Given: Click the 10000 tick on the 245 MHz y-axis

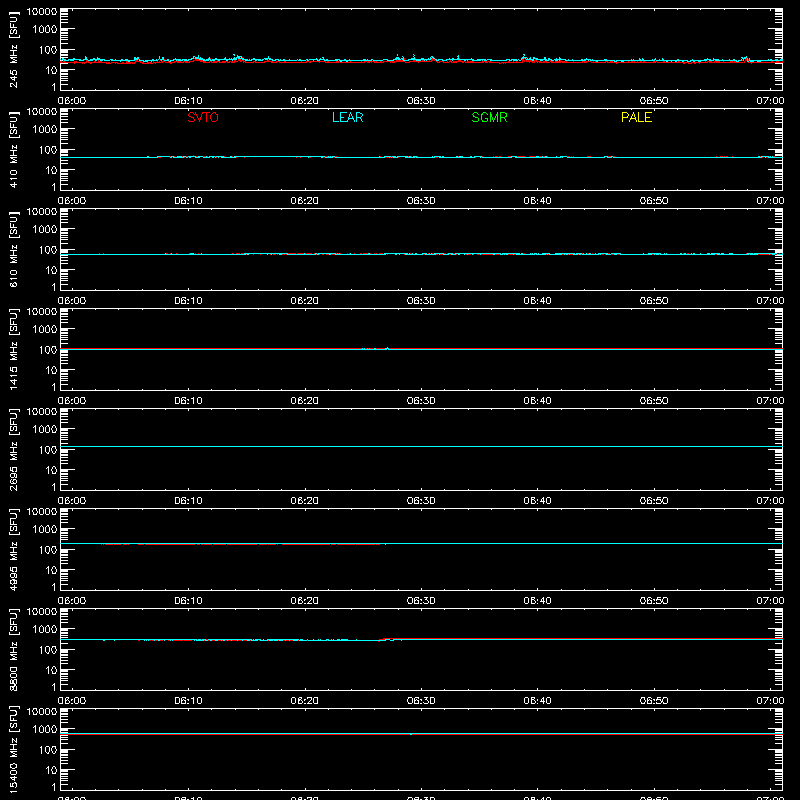Looking at the screenshot, I should point(42,12).
